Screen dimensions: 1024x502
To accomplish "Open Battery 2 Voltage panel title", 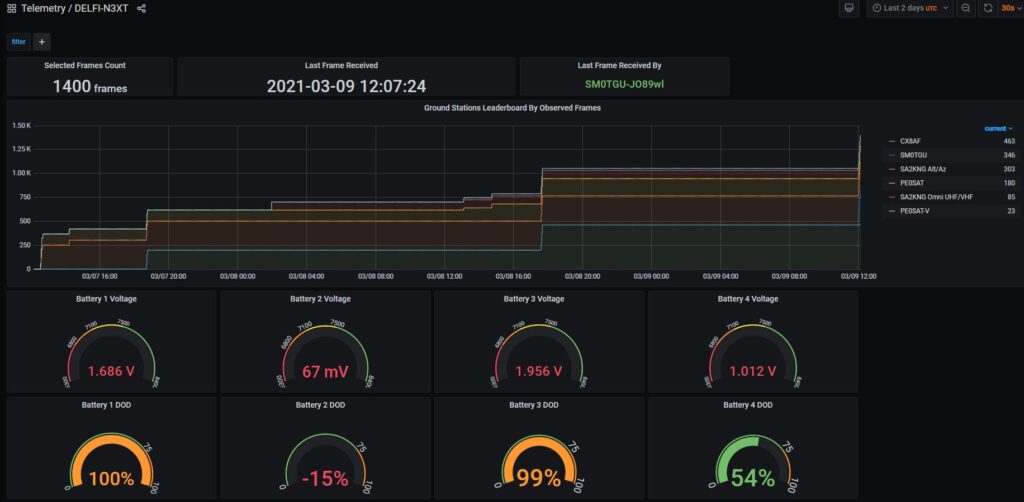I will [x=320, y=299].
